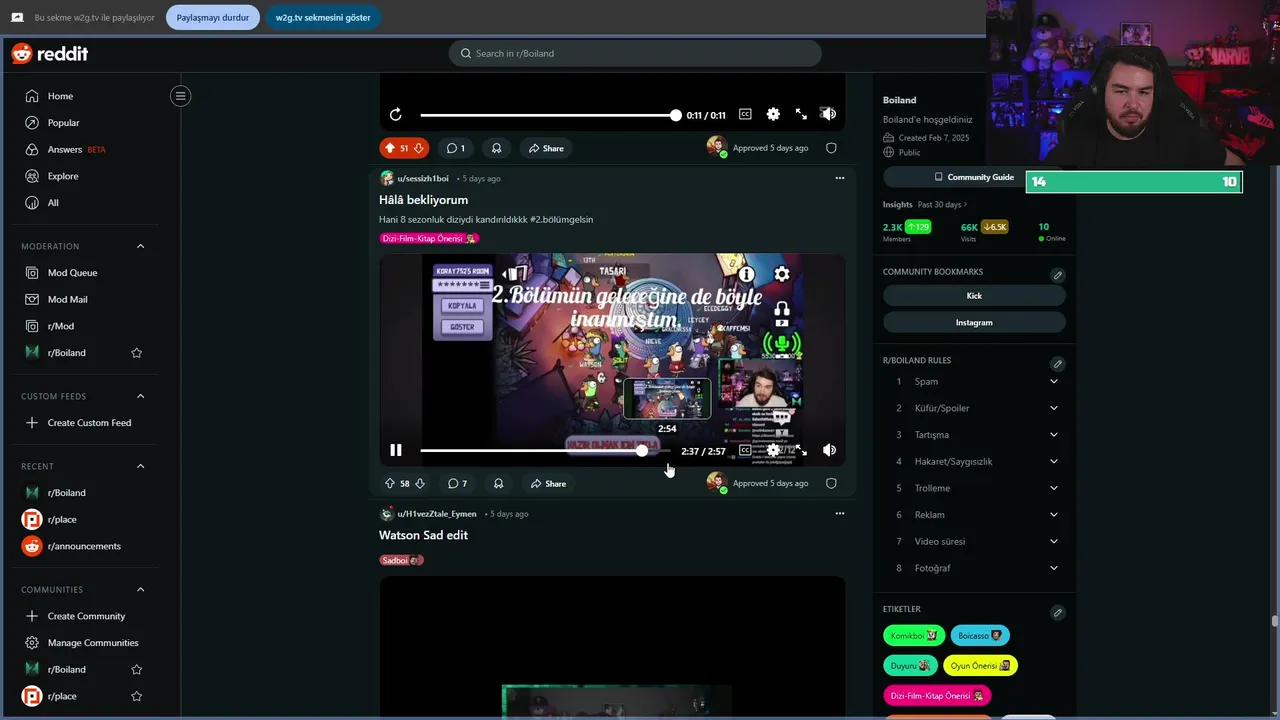Open u/sessizh1boi's profile
Viewport: 1280px width, 720px height.
pos(423,178)
